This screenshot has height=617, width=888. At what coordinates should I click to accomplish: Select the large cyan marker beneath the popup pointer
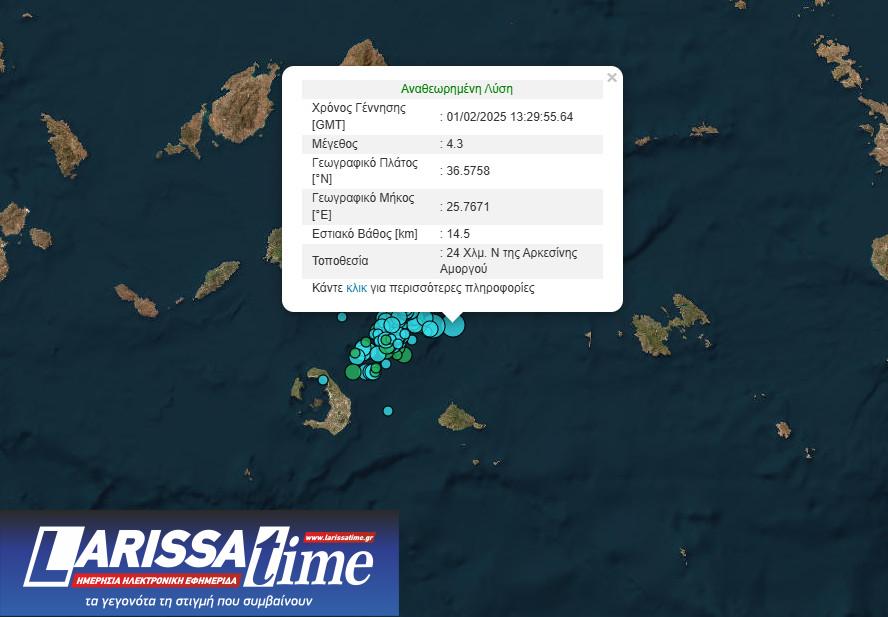[452, 325]
